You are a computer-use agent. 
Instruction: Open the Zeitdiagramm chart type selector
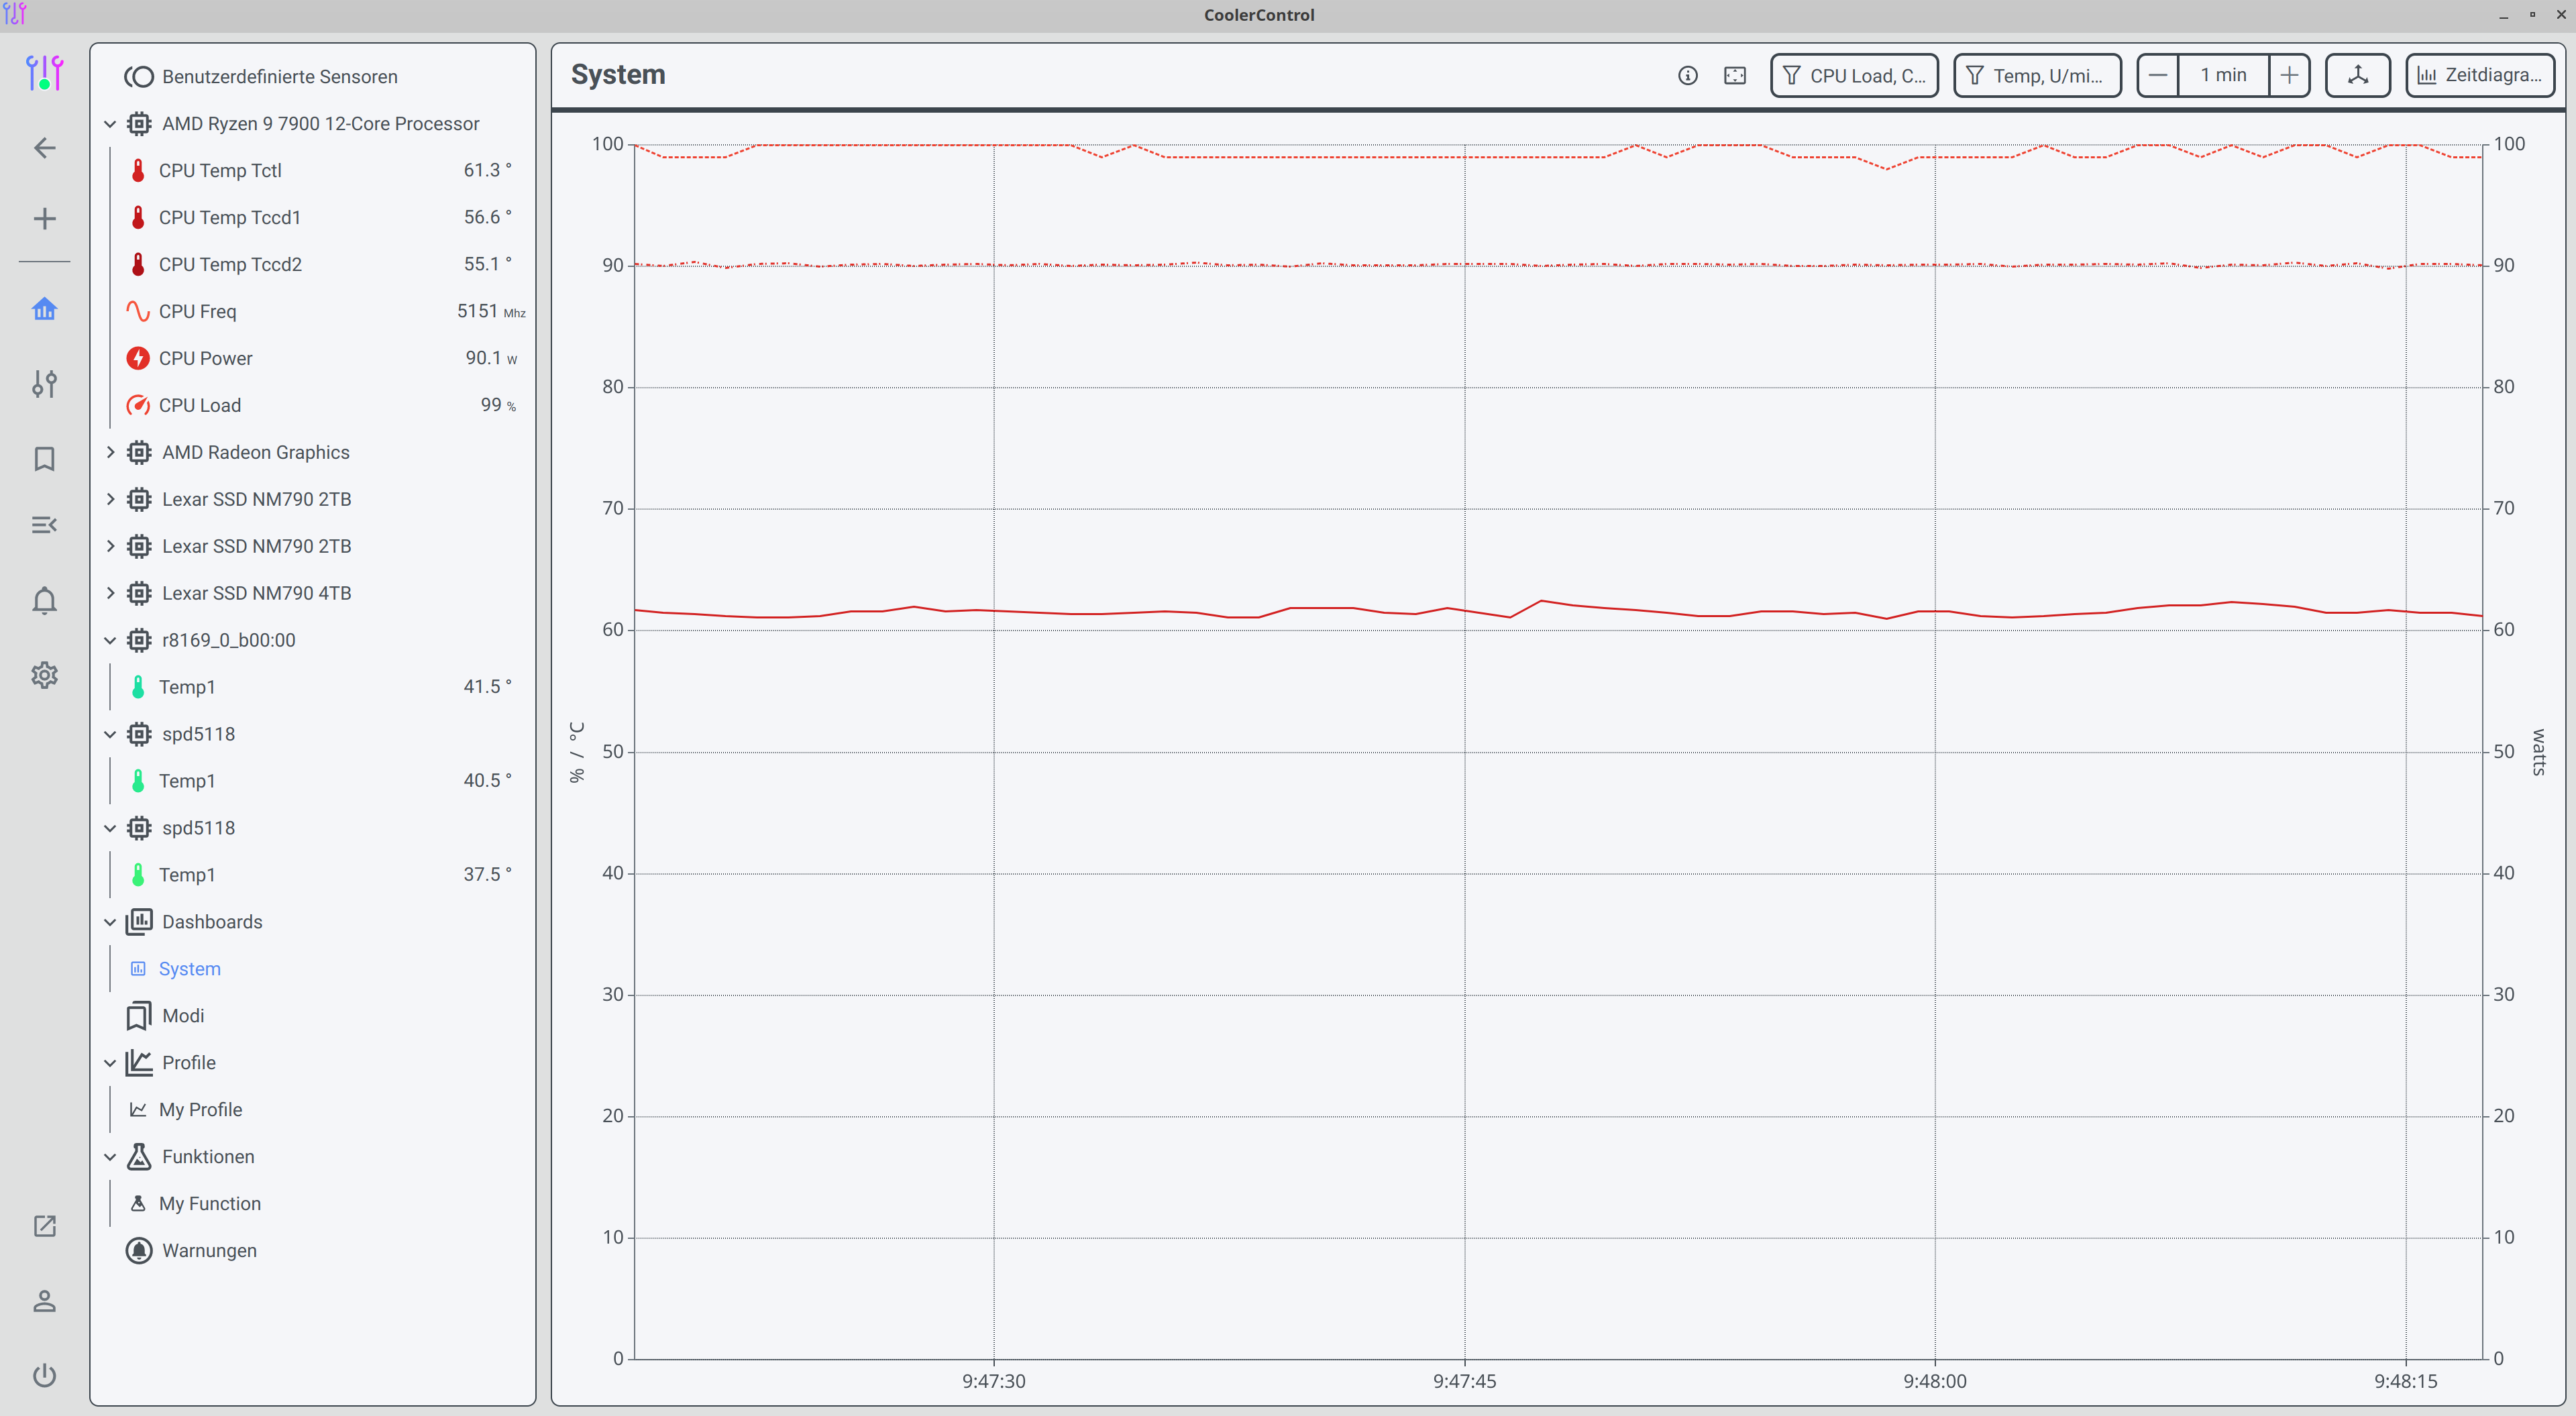point(2479,75)
